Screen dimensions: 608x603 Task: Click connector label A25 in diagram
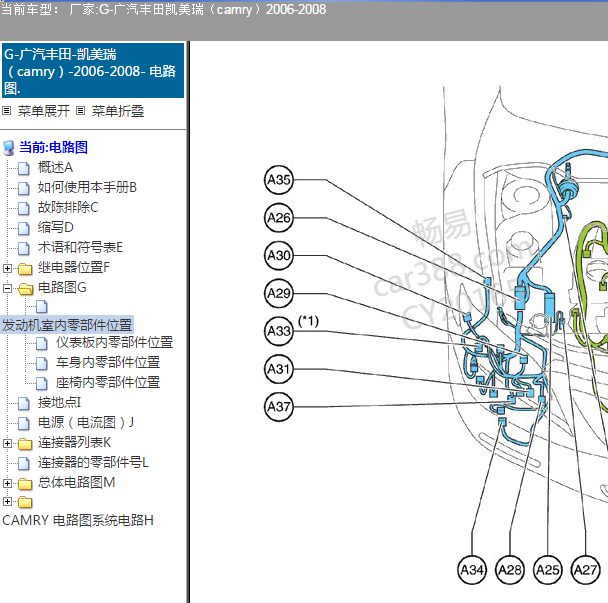pyautogui.click(x=548, y=570)
